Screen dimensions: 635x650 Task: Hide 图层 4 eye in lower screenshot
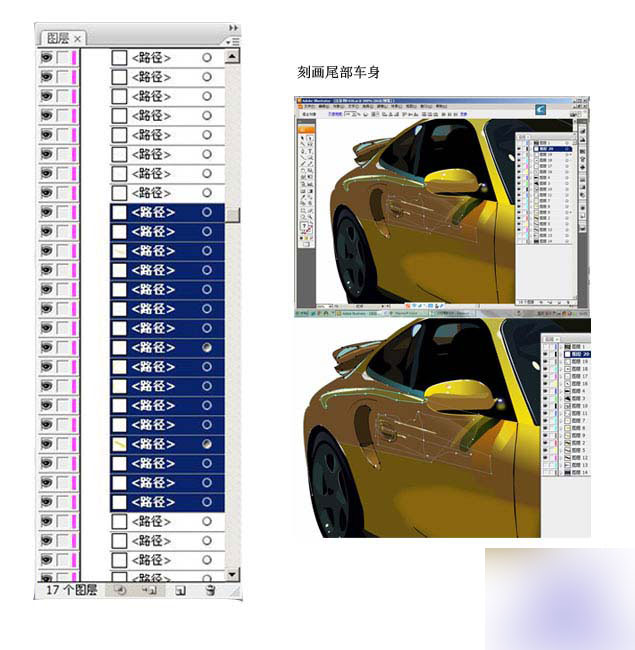coord(545,391)
